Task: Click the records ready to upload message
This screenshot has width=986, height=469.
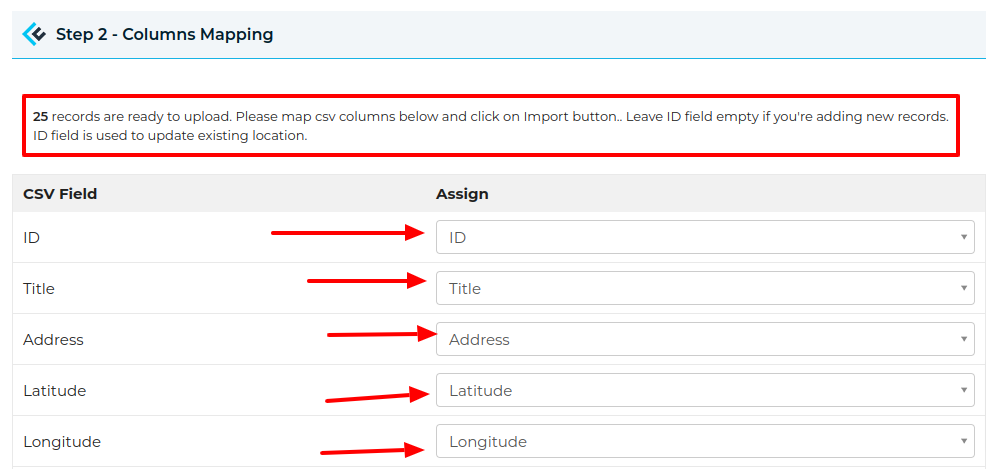Action: pos(490,126)
